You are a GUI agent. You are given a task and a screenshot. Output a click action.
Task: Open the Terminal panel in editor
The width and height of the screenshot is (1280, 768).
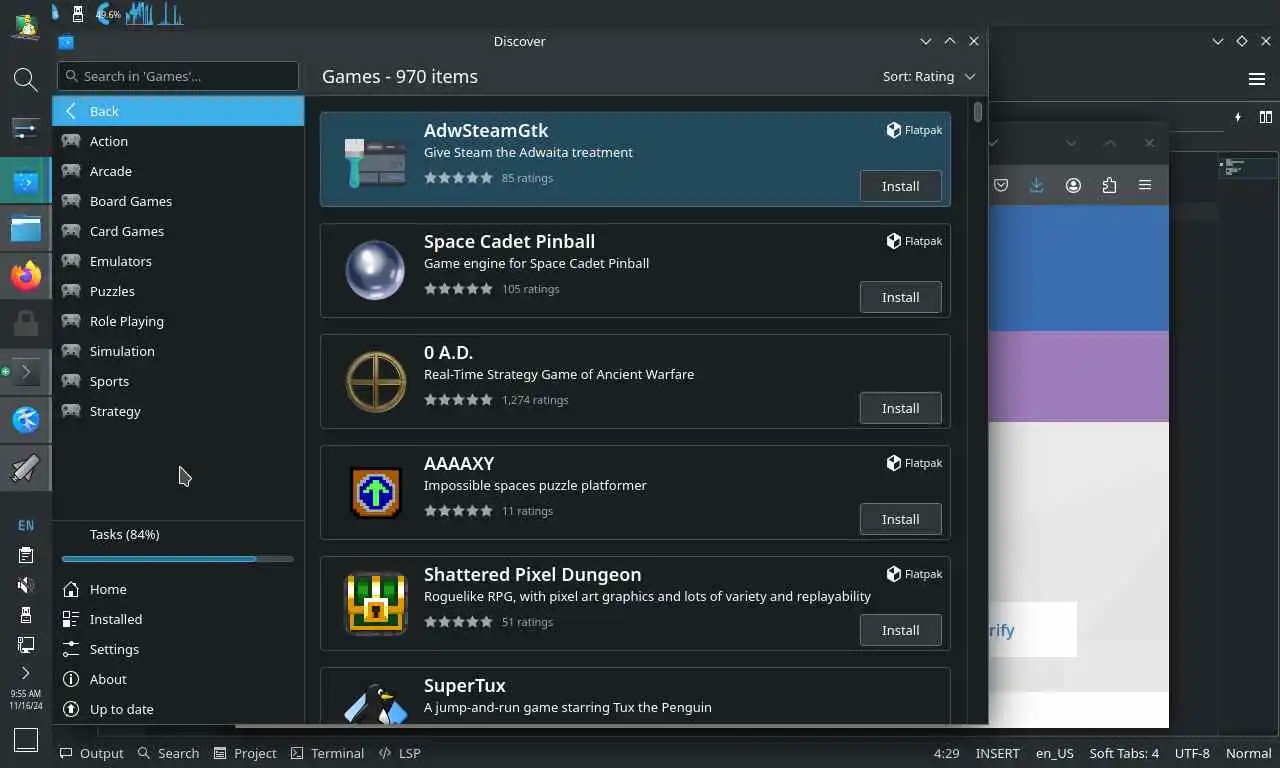point(327,753)
